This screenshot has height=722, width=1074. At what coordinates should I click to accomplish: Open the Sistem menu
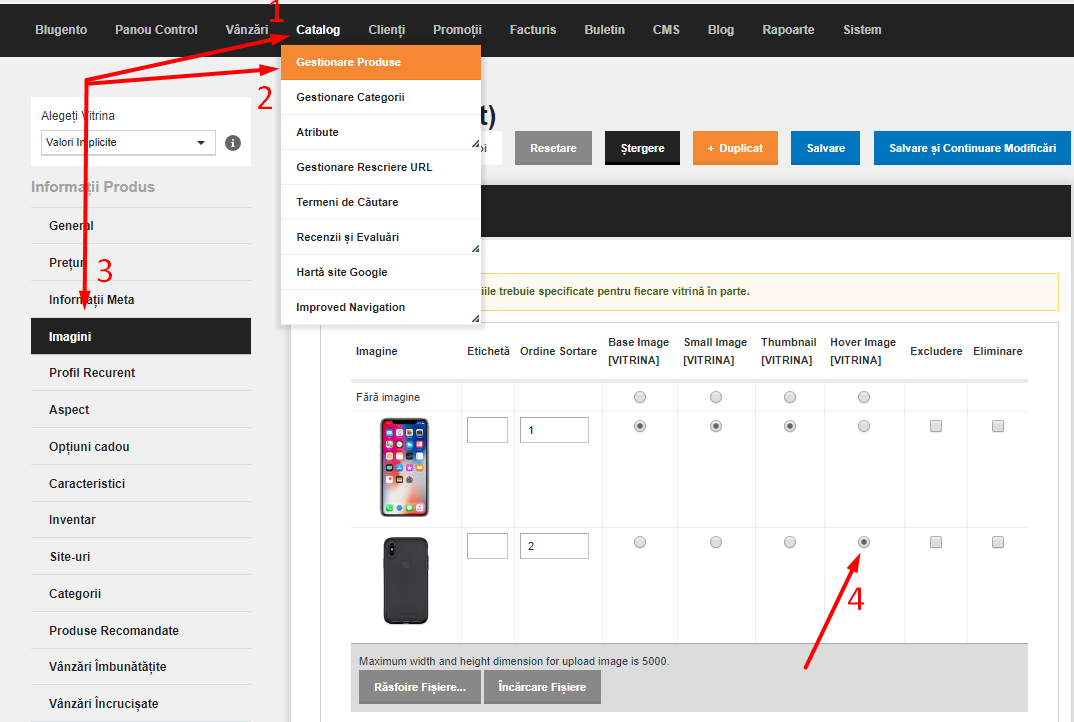click(862, 29)
